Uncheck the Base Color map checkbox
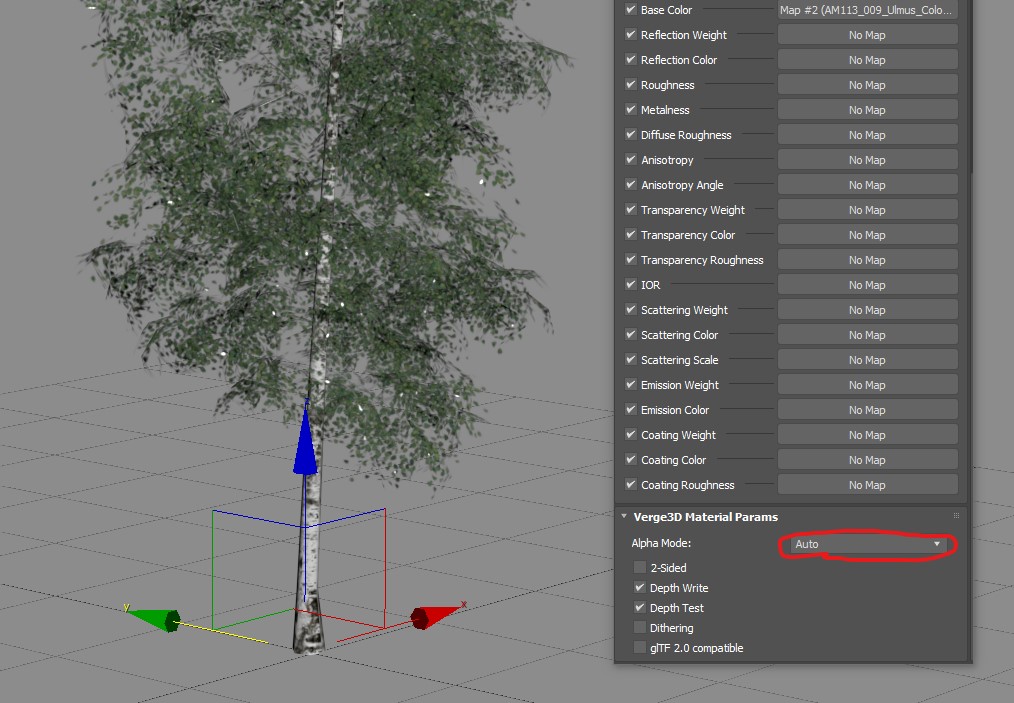The width and height of the screenshot is (1014, 703). pyautogui.click(x=631, y=10)
